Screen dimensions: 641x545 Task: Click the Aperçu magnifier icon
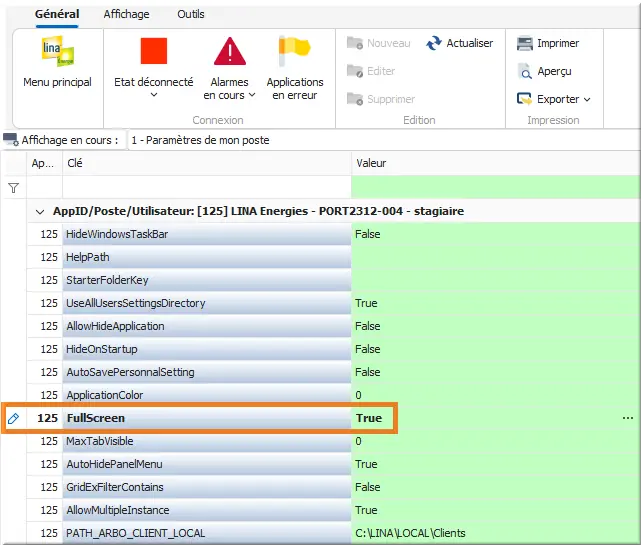(525, 71)
